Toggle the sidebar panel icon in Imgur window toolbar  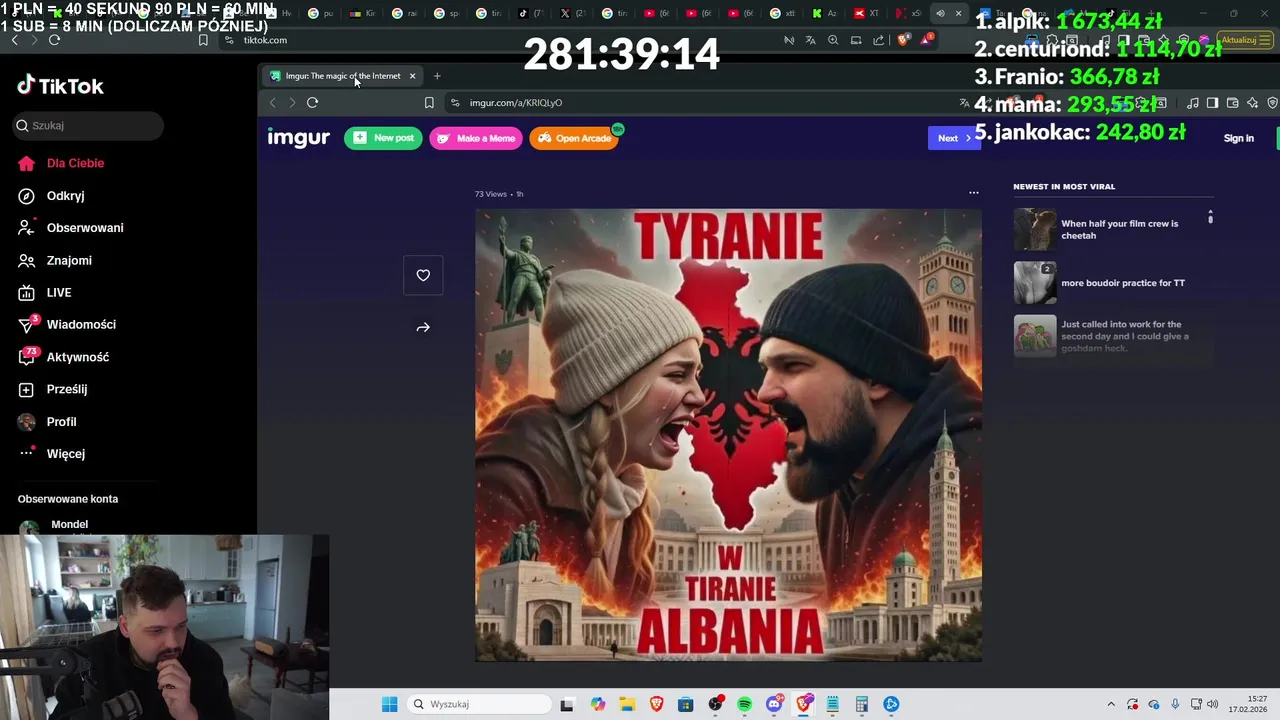click(x=1212, y=102)
